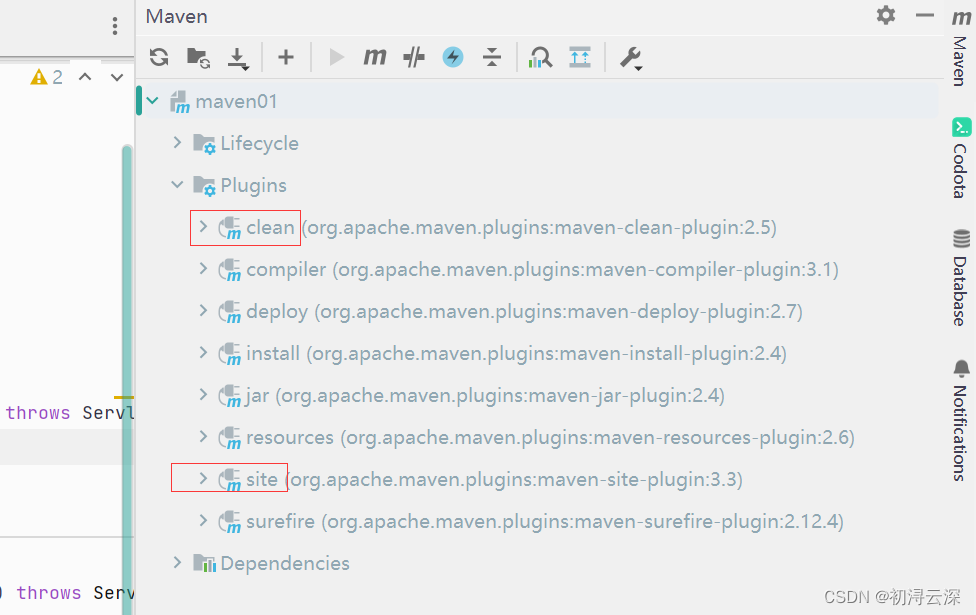Select deploy plugin entry text
Screen dimensions: 976x615
click(x=524, y=312)
